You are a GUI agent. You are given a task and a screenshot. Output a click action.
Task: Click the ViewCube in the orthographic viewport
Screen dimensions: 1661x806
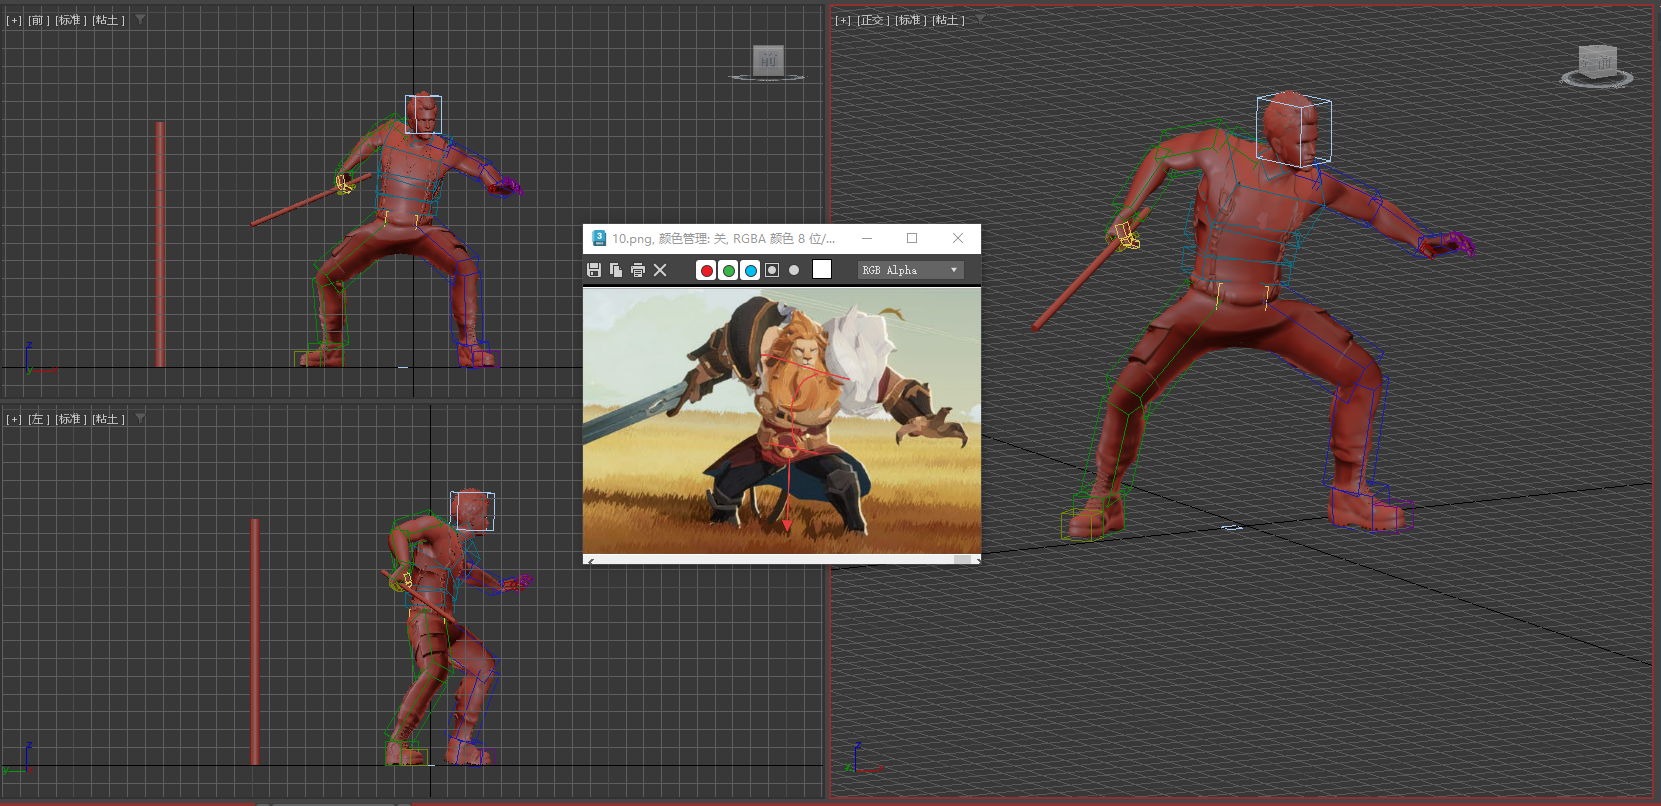[x=1597, y=64]
